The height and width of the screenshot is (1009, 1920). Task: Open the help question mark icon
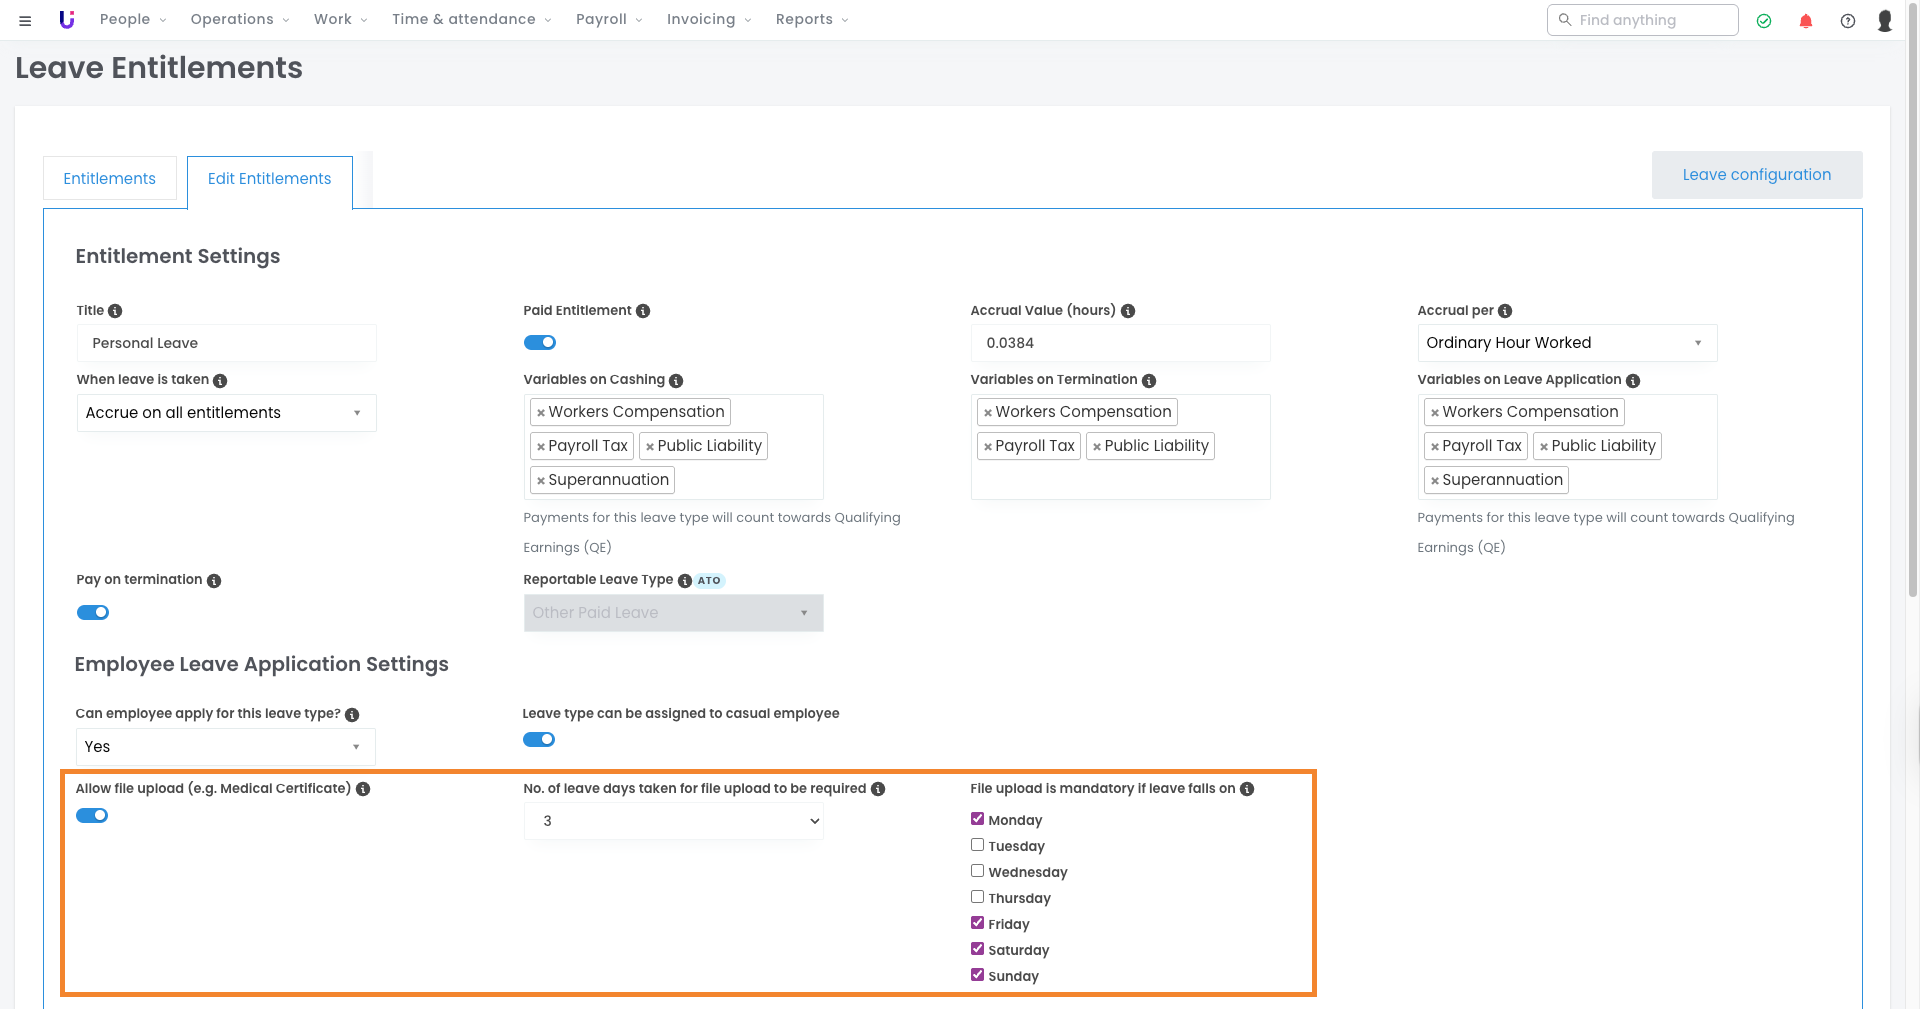click(x=1848, y=21)
